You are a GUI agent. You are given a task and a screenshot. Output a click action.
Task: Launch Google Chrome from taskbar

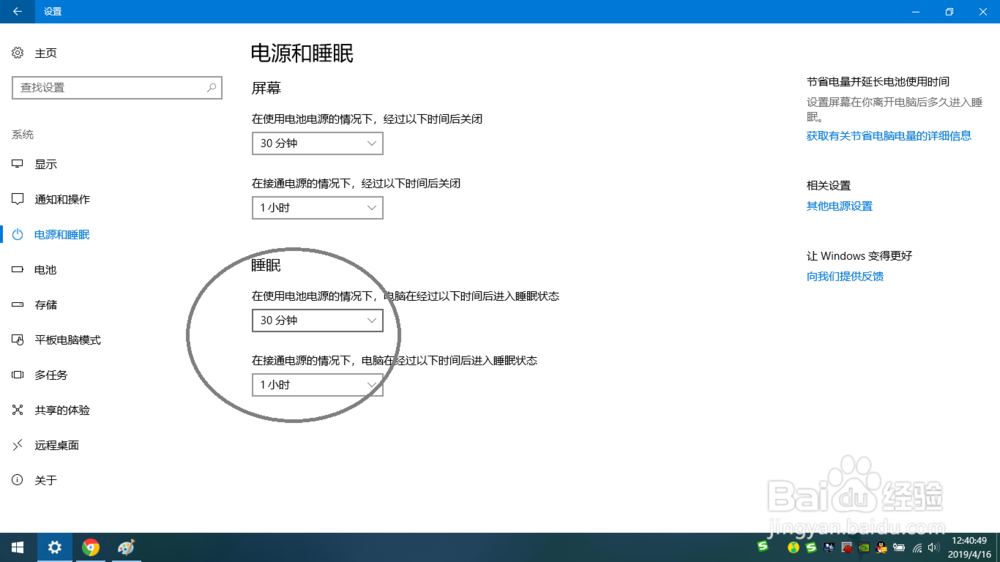point(91,547)
